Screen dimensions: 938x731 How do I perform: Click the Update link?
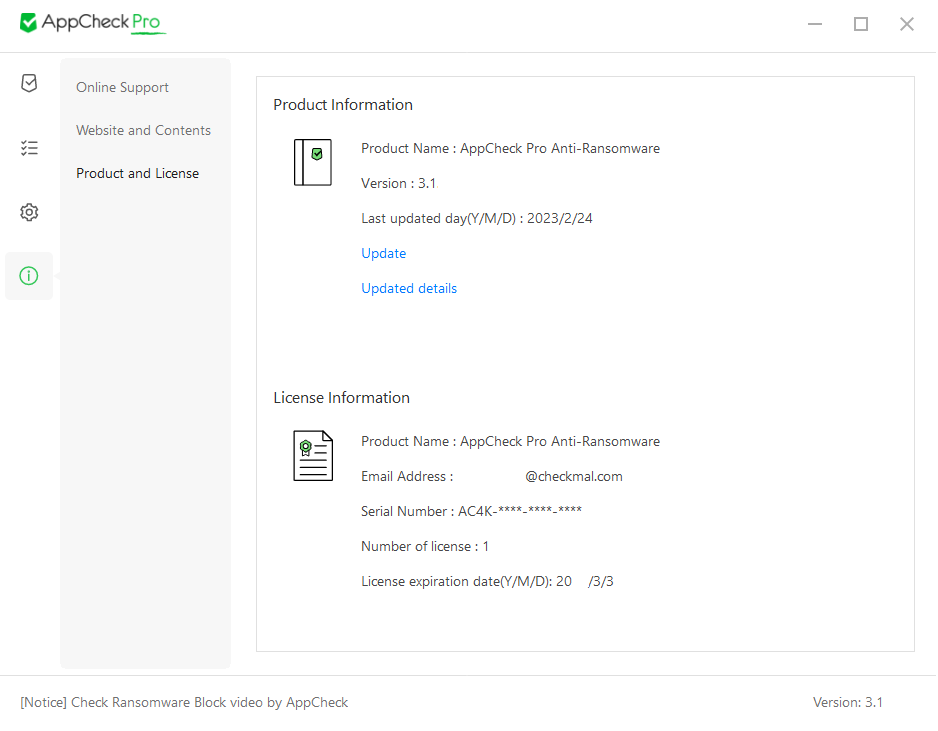pos(383,253)
